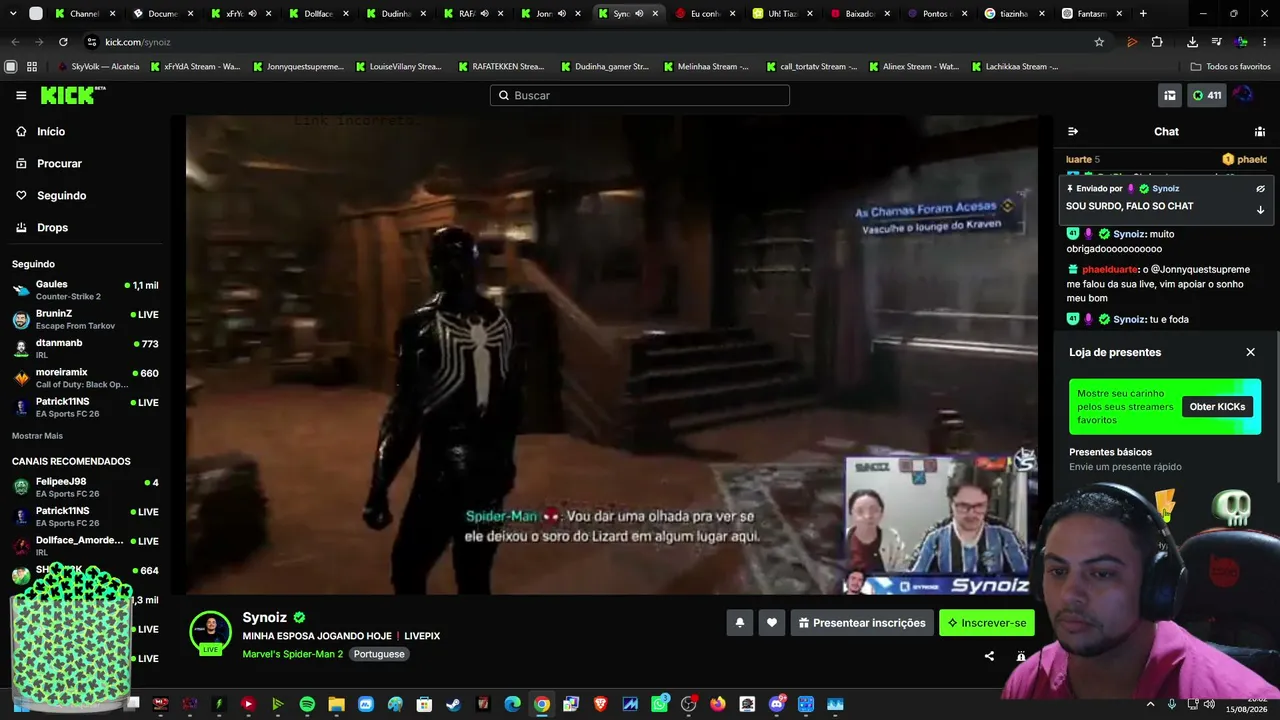
Task: Expand the pinned message arrow
Action: (x=1260, y=210)
